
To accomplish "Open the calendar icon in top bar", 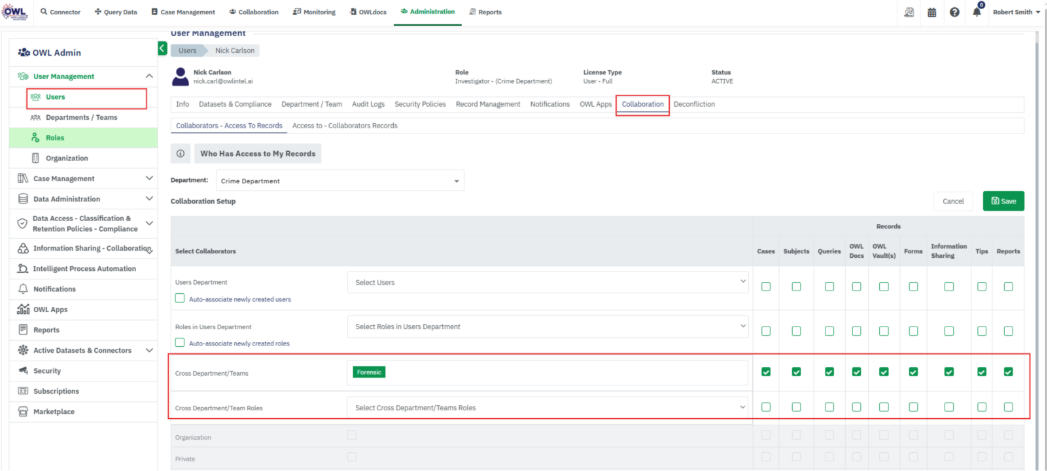I will pyautogui.click(x=932, y=13).
